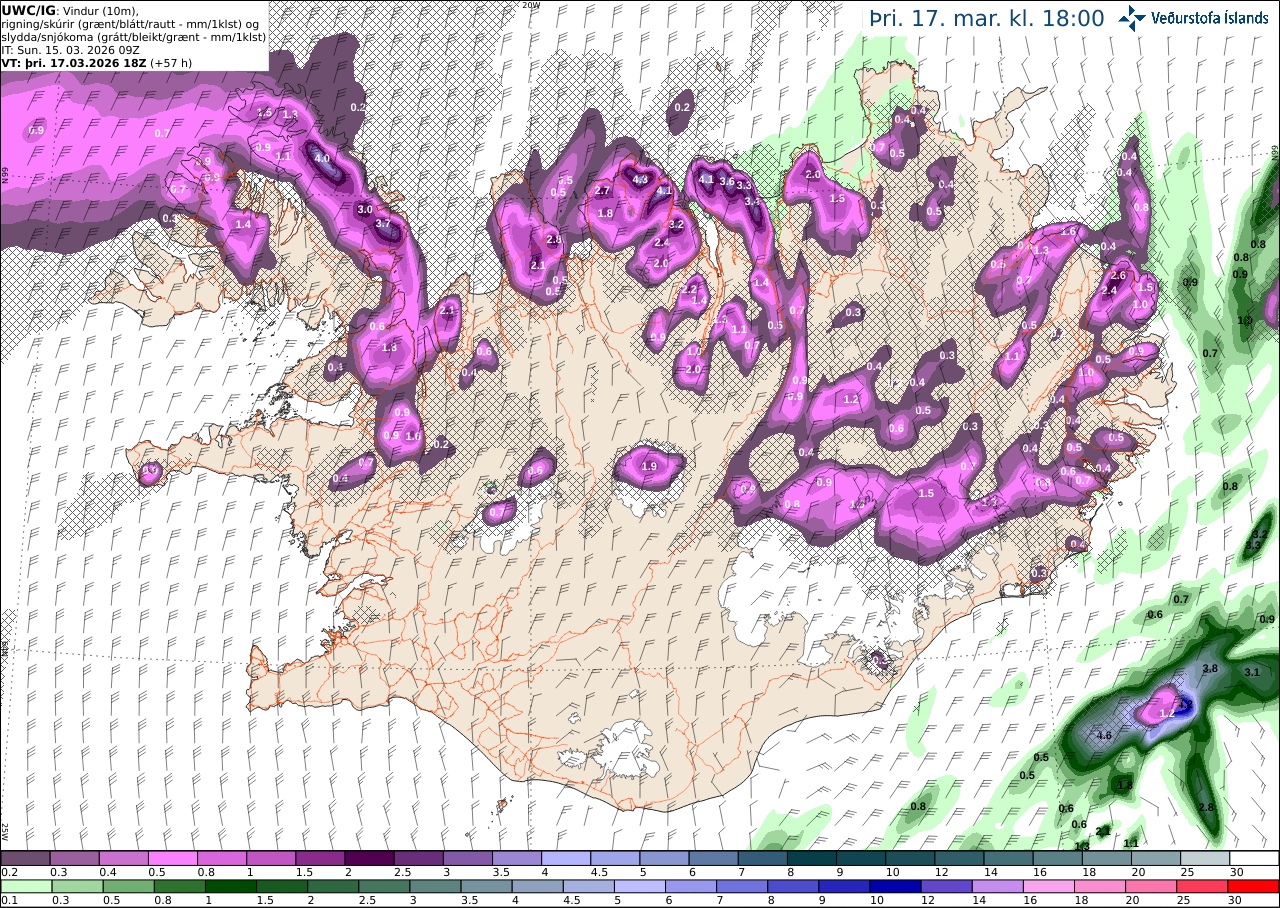Click the '2.7' snowfall value in the north
Screen dimensions: 1280x908
pyautogui.click(x=603, y=190)
